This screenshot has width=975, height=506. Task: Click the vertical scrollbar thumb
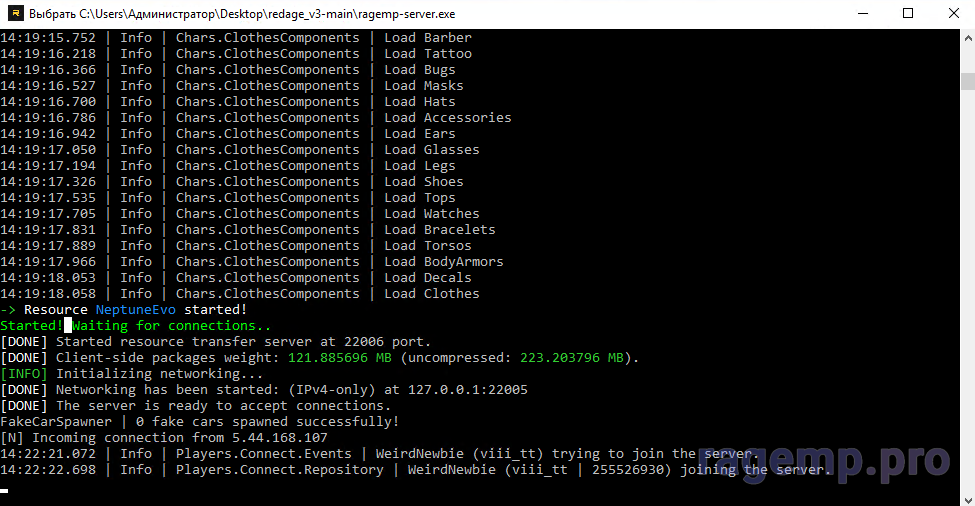click(x=967, y=81)
